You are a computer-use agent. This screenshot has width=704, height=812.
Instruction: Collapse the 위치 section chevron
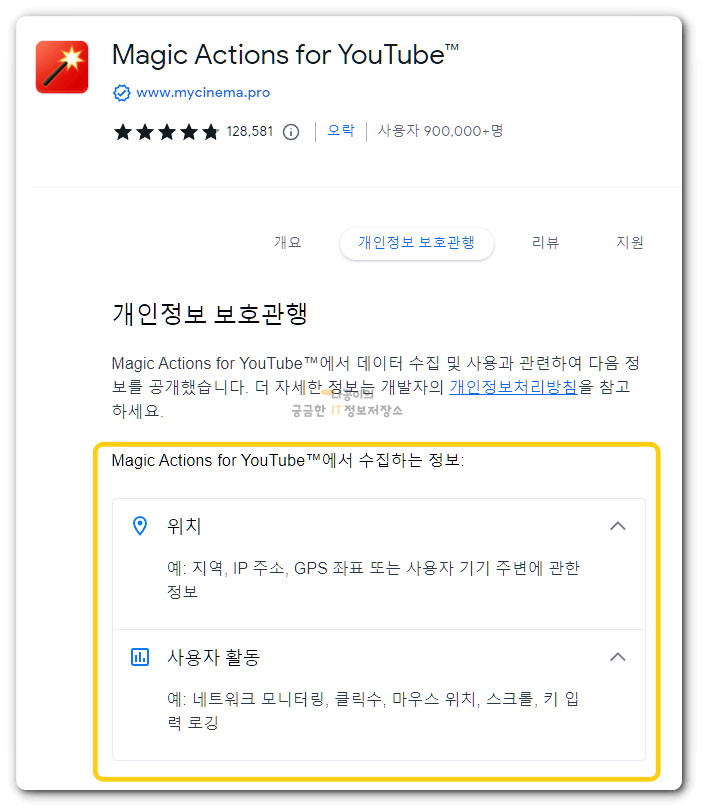pos(617,526)
